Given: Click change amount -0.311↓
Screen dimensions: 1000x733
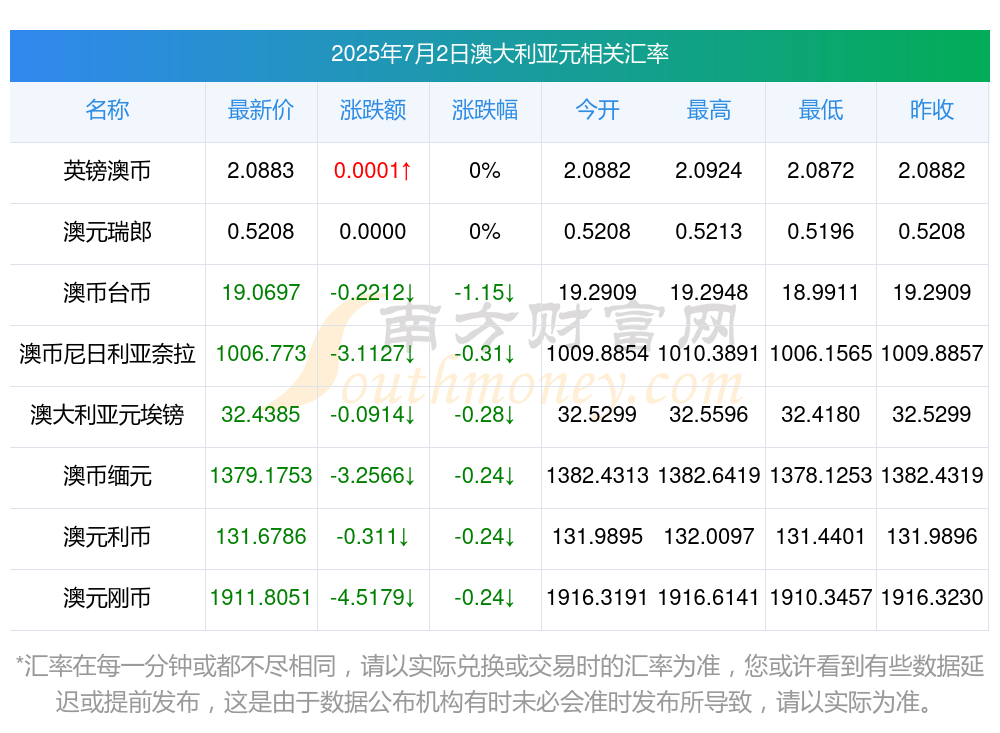Looking at the screenshot, I should (373, 537).
